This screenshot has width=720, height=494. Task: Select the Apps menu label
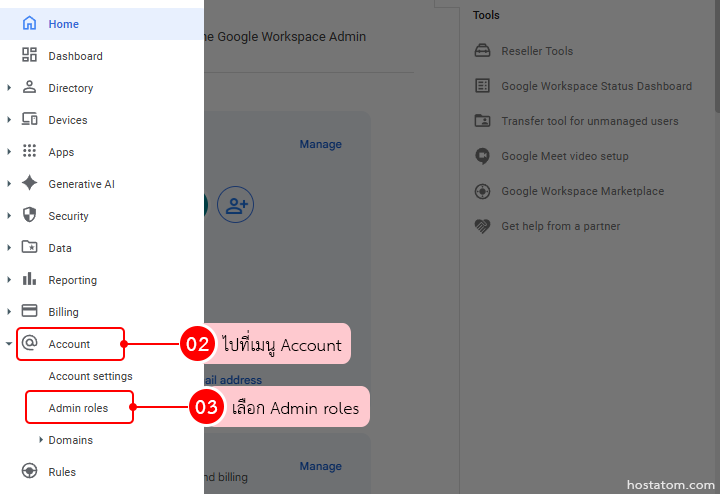click(61, 152)
